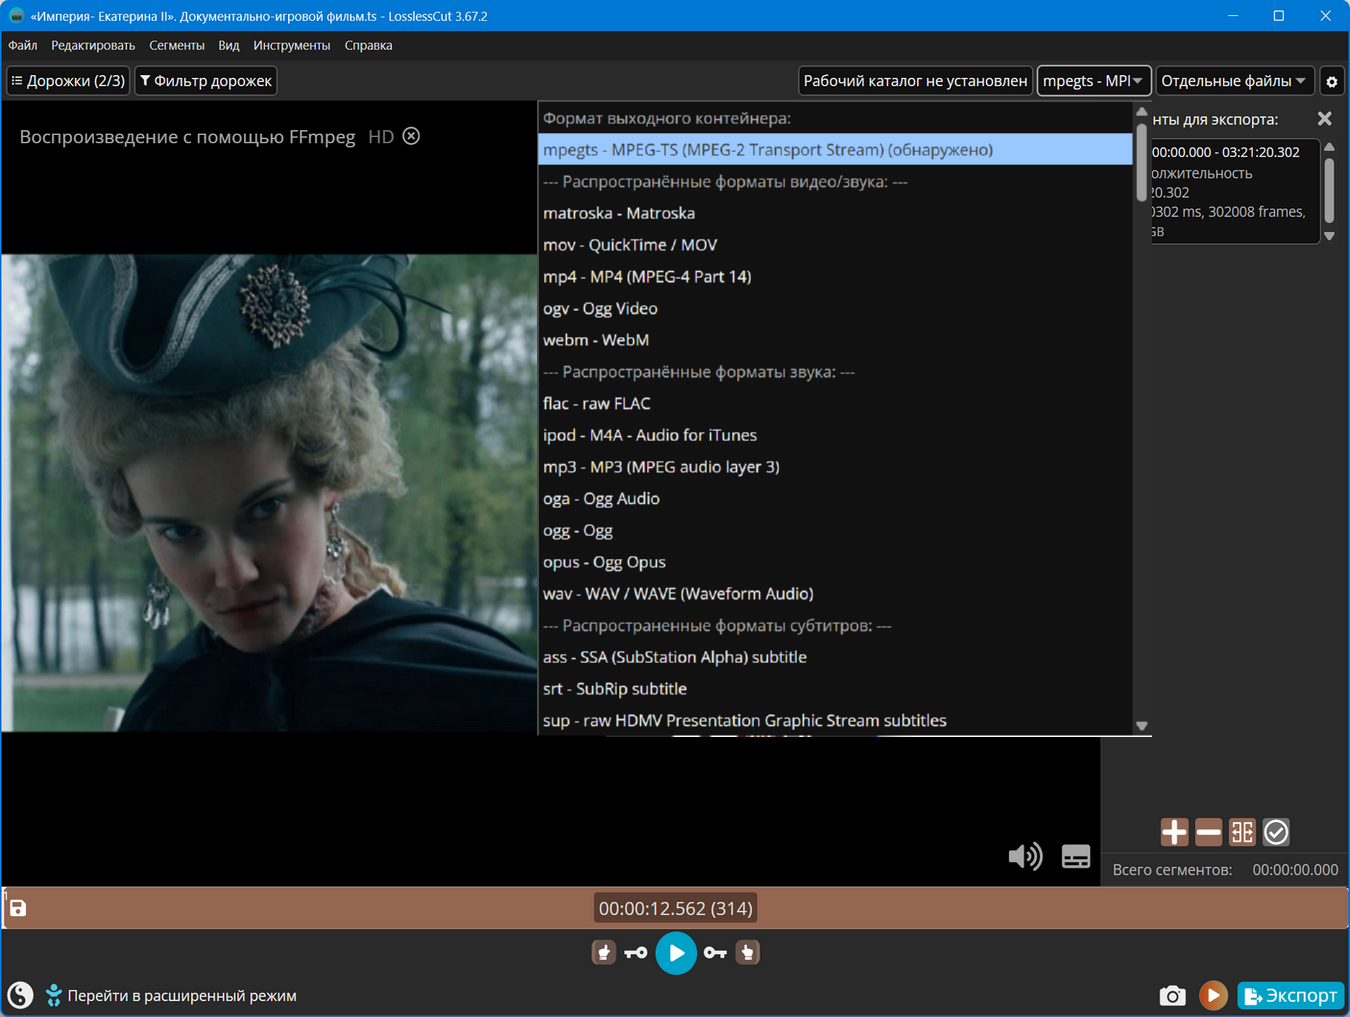This screenshot has width=1350, height=1017.
Task: Click the add segment plus icon
Action: pyautogui.click(x=1174, y=832)
